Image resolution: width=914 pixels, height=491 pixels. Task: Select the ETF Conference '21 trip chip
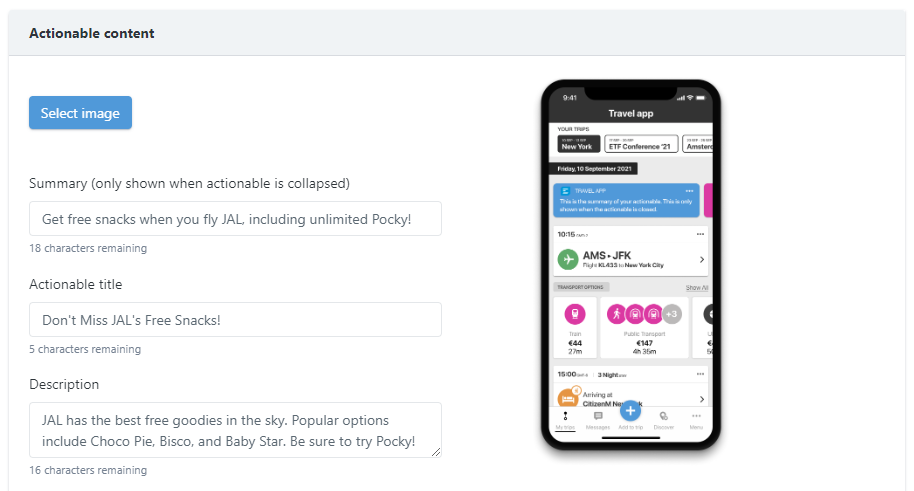point(641,145)
